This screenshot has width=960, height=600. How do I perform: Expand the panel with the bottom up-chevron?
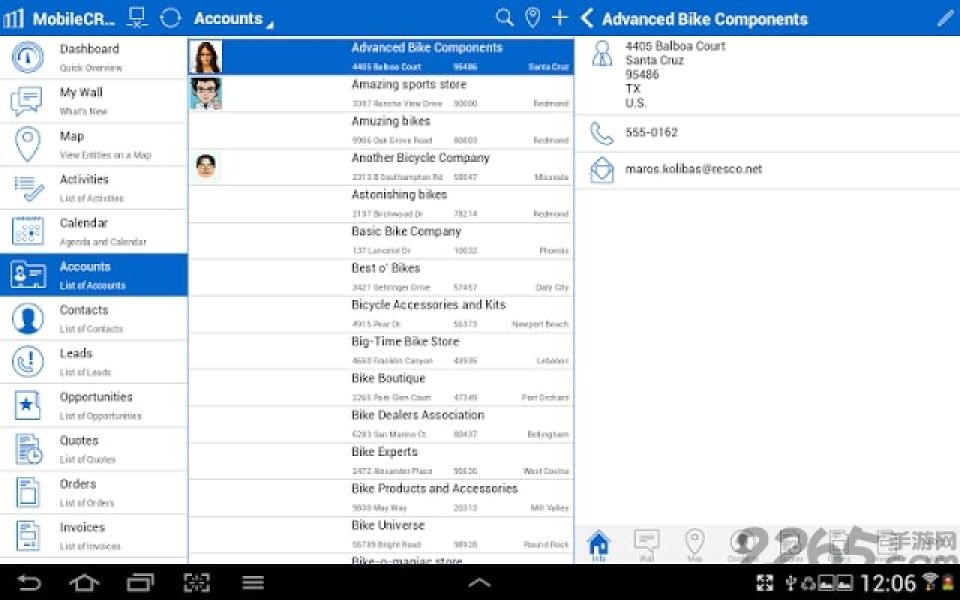coord(479,582)
